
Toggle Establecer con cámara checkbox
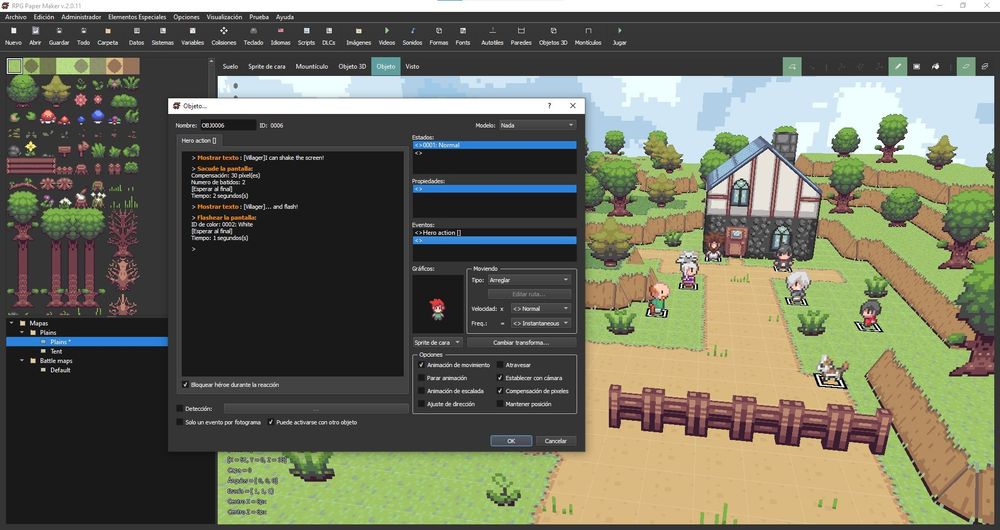pyautogui.click(x=500, y=378)
